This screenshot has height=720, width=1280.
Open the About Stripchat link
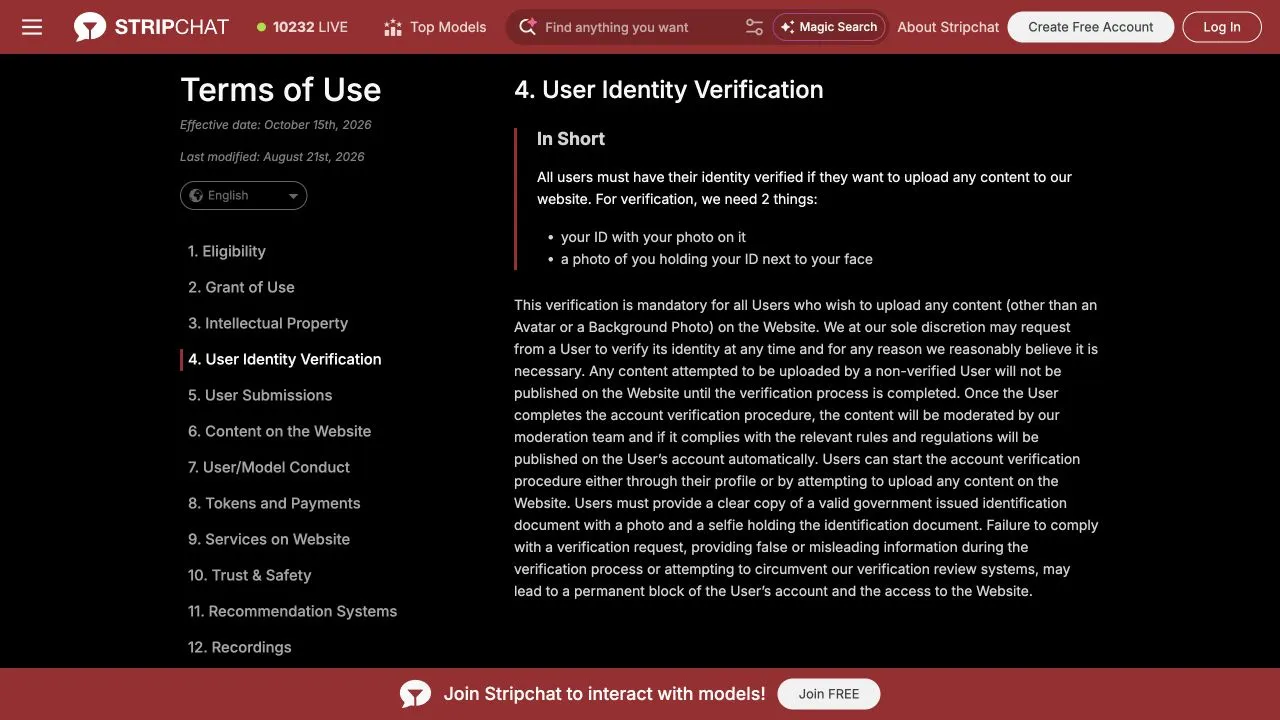pos(948,27)
